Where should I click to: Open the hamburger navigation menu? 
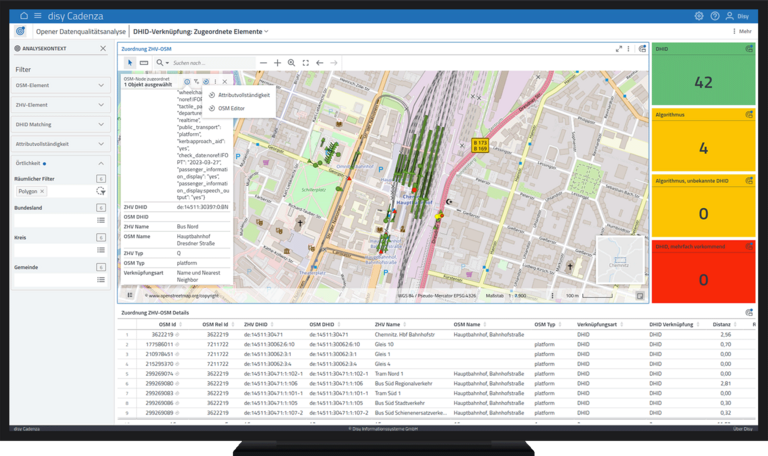(37, 16)
